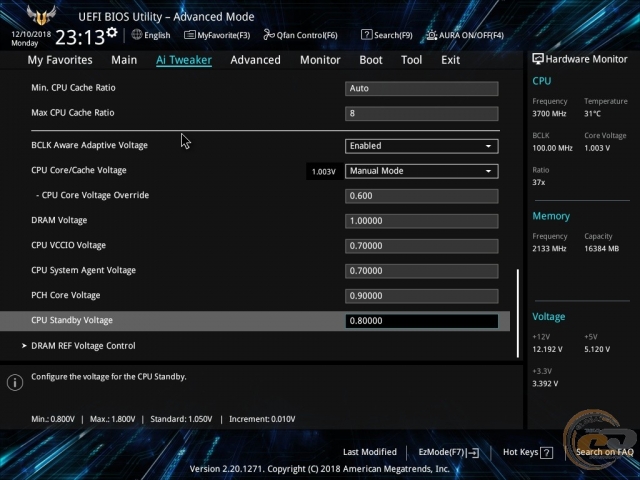Edit CPU Core Voltage Override value
The width and height of the screenshot is (640, 480).
(422, 196)
